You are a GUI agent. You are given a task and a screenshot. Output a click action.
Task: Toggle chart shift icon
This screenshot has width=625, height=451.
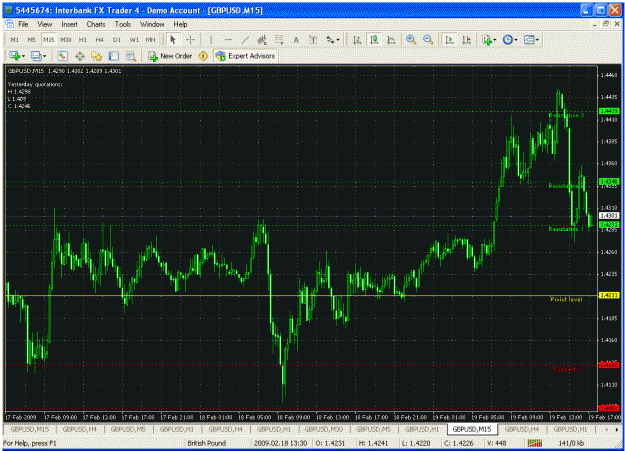point(467,40)
